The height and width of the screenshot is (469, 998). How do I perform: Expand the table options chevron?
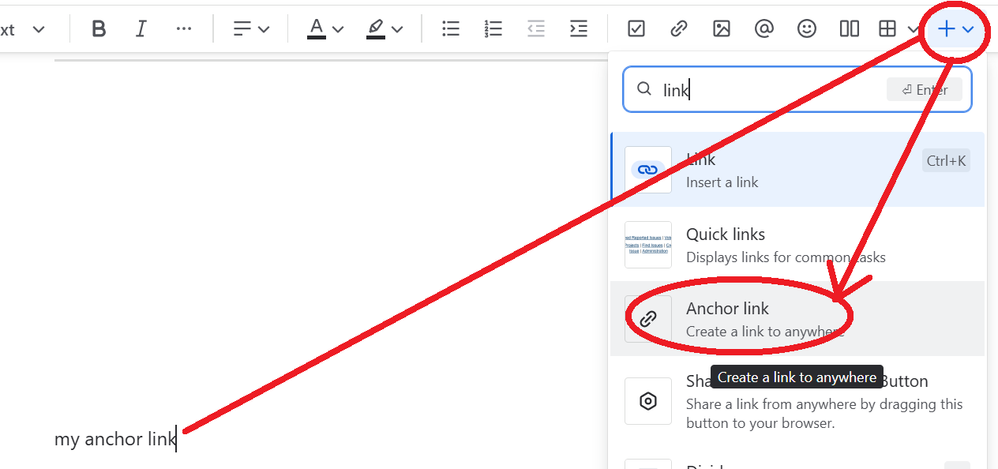912,29
